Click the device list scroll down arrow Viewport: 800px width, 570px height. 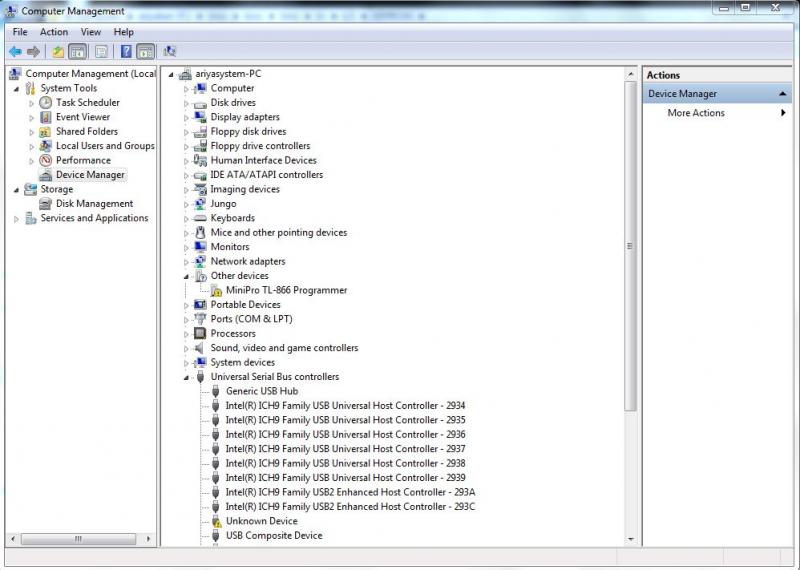pos(631,539)
